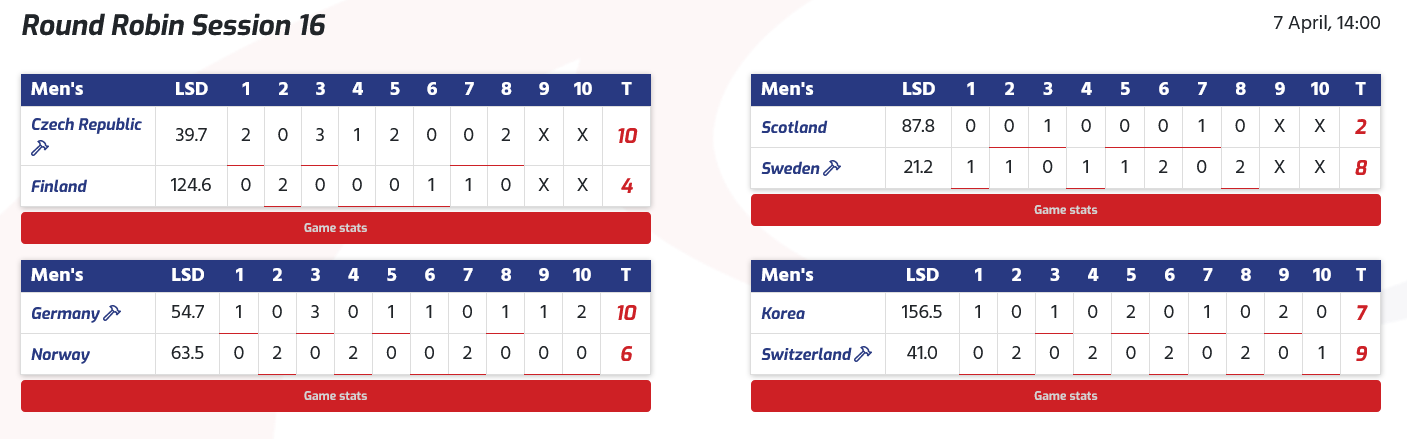Go to the Germany team page
The height and width of the screenshot is (439, 1407).
[x=65, y=313]
